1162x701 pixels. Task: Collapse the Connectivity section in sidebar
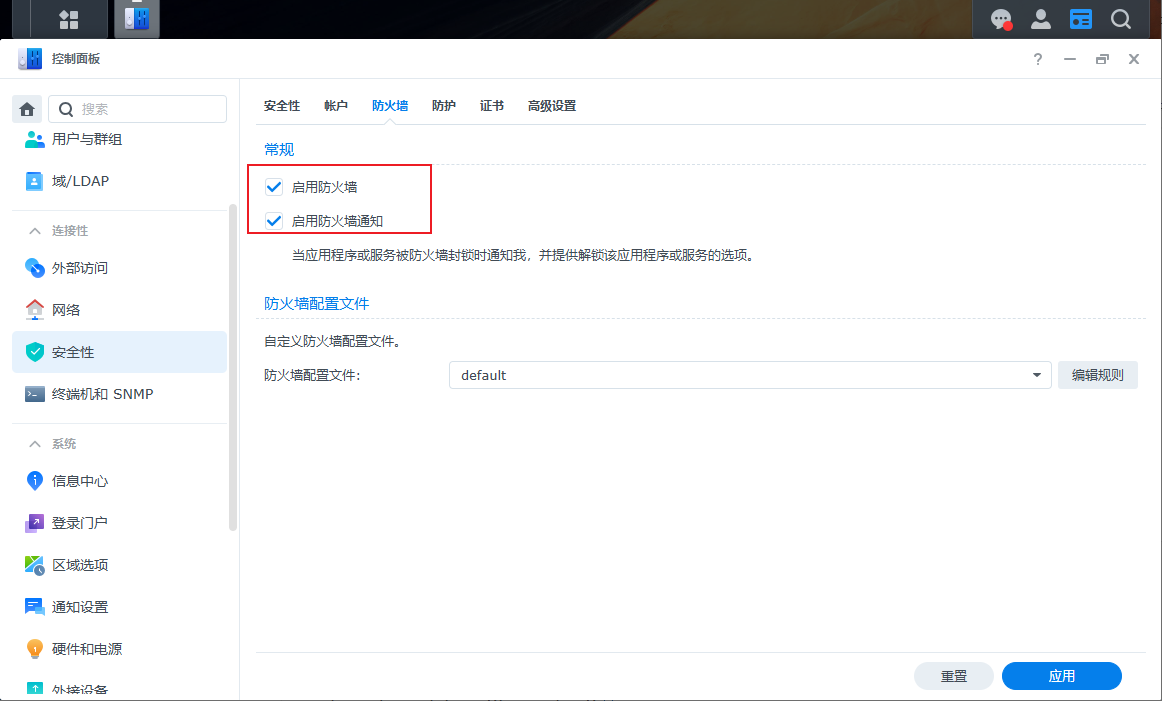pos(35,231)
